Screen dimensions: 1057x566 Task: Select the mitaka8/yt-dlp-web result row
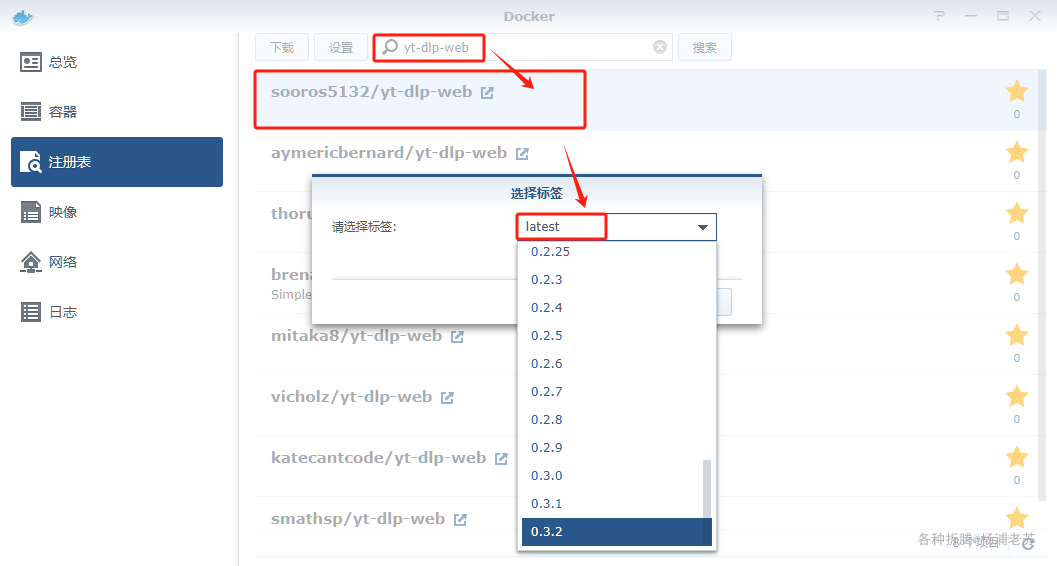tap(647, 344)
